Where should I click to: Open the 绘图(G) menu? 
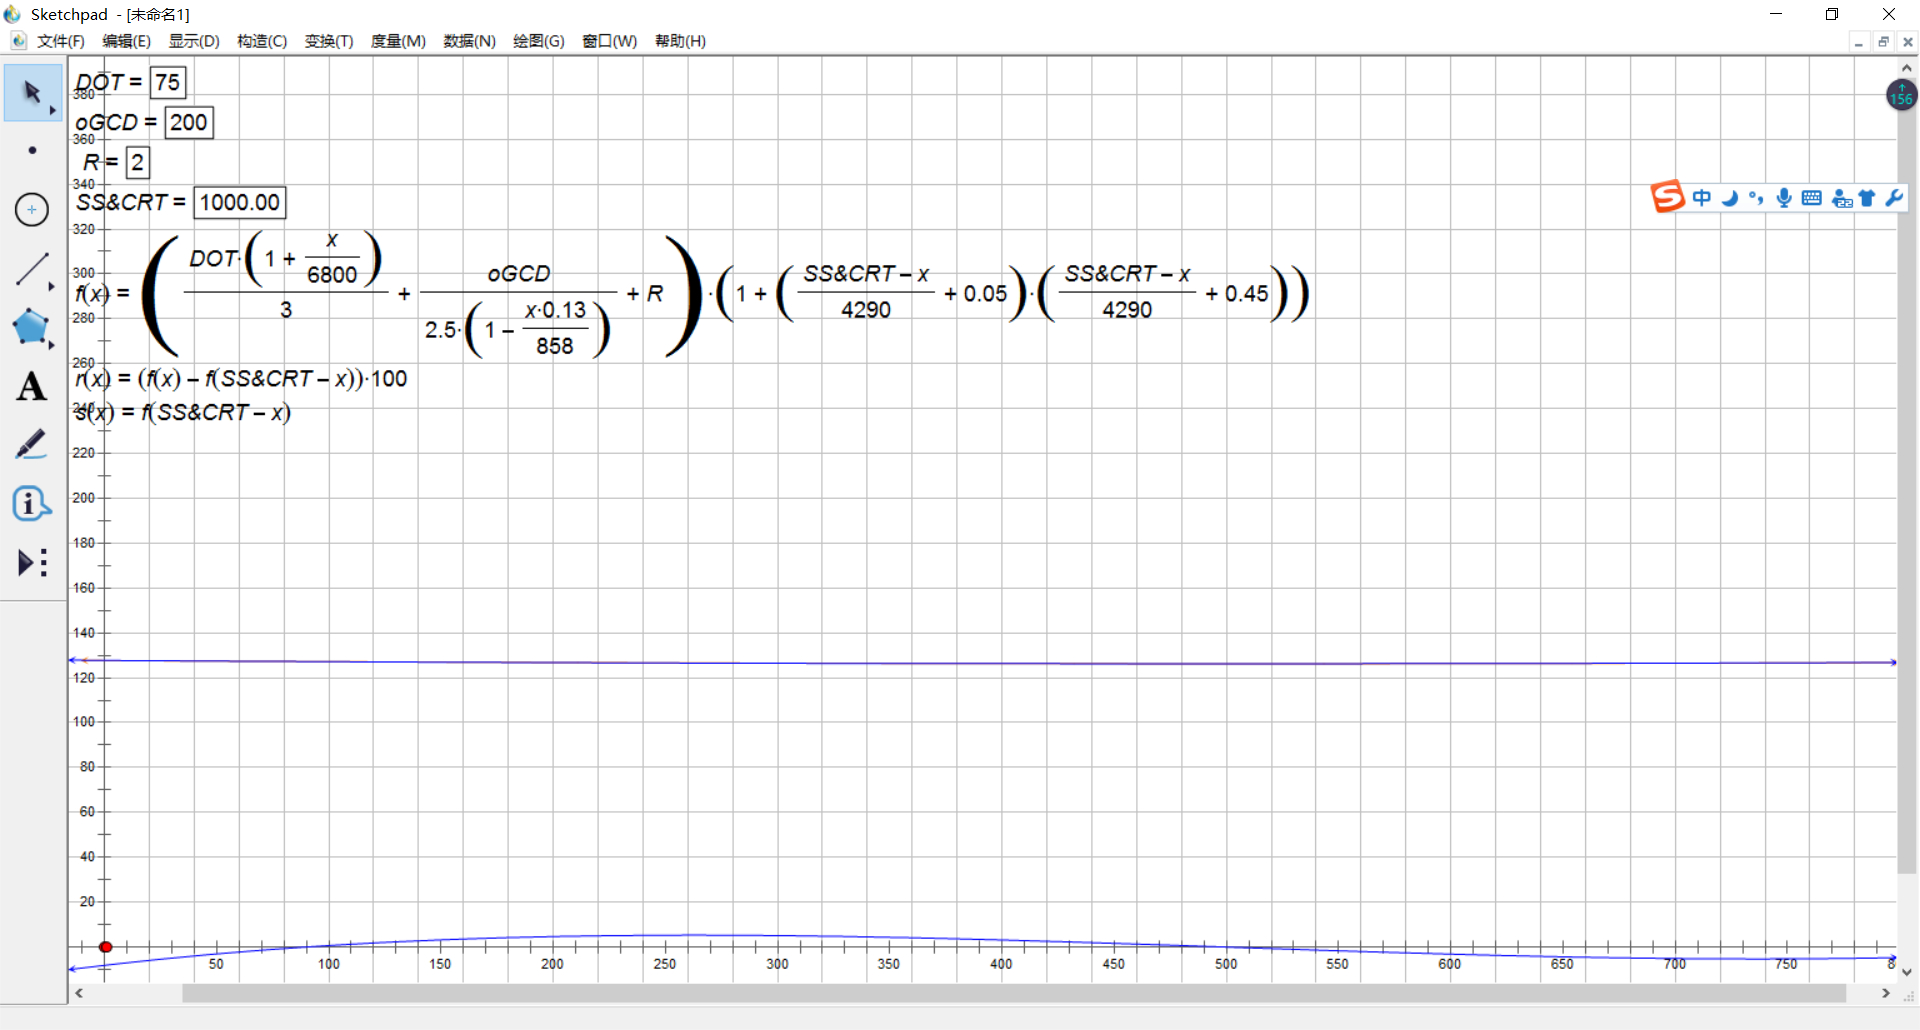click(x=538, y=41)
